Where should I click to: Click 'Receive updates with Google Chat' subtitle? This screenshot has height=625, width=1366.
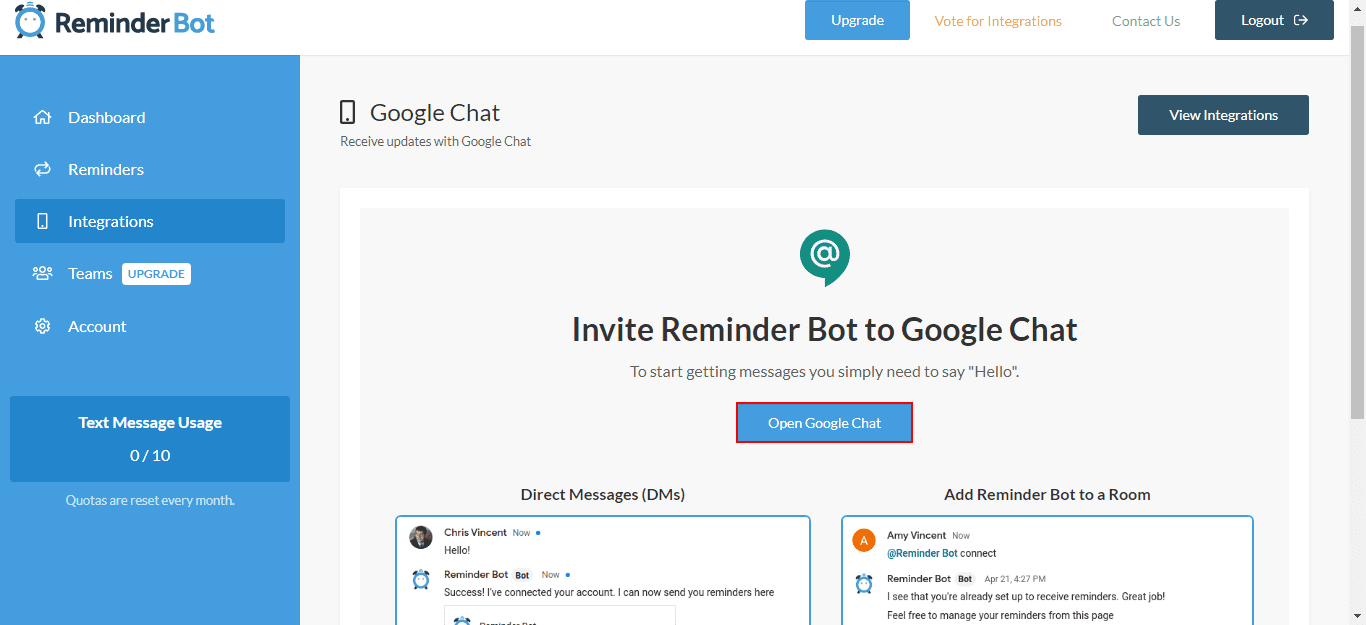click(435, 141)
